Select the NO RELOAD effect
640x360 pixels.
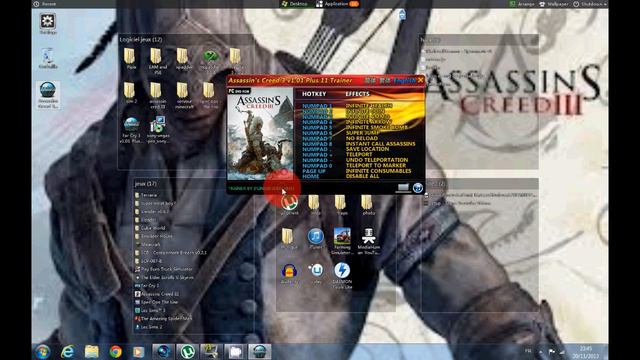coord(362,138)
